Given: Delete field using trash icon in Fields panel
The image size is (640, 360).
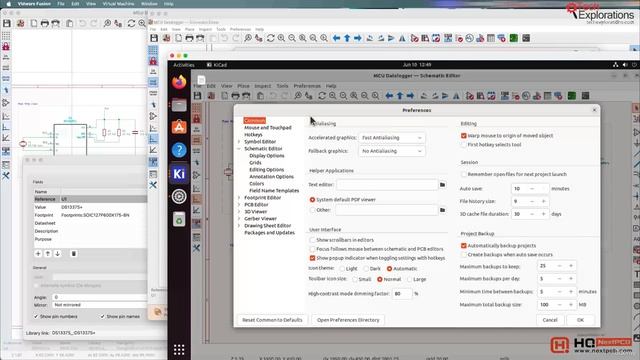Looking at the screenshot, I should point(74,254).
